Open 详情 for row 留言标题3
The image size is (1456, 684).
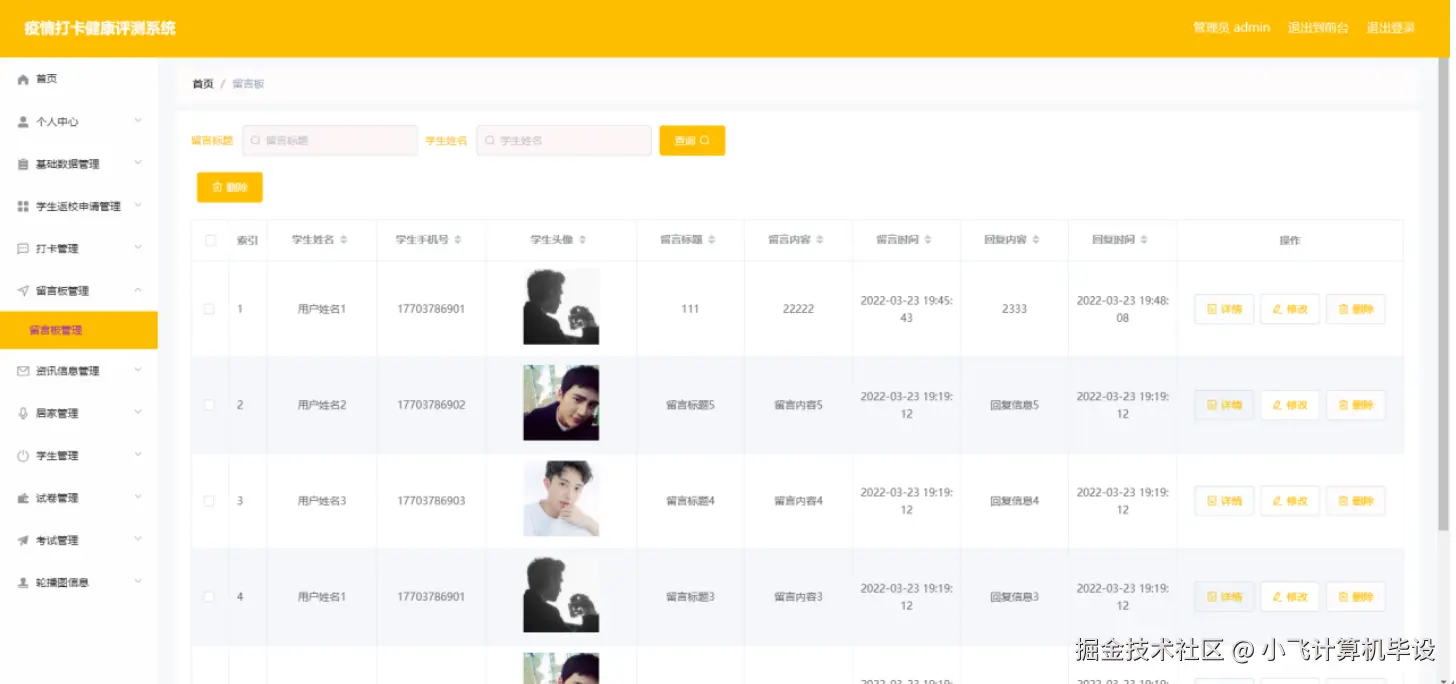pos(1224,597)
